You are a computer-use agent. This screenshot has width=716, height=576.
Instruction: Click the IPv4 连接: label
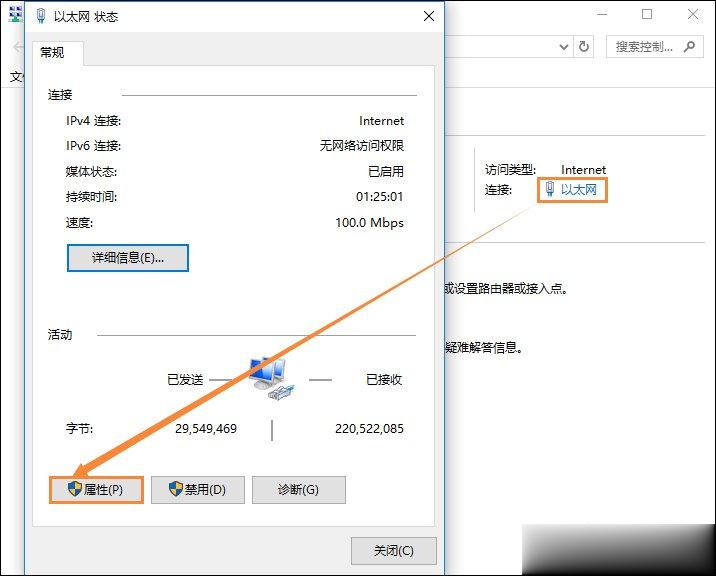pos(94,121)
